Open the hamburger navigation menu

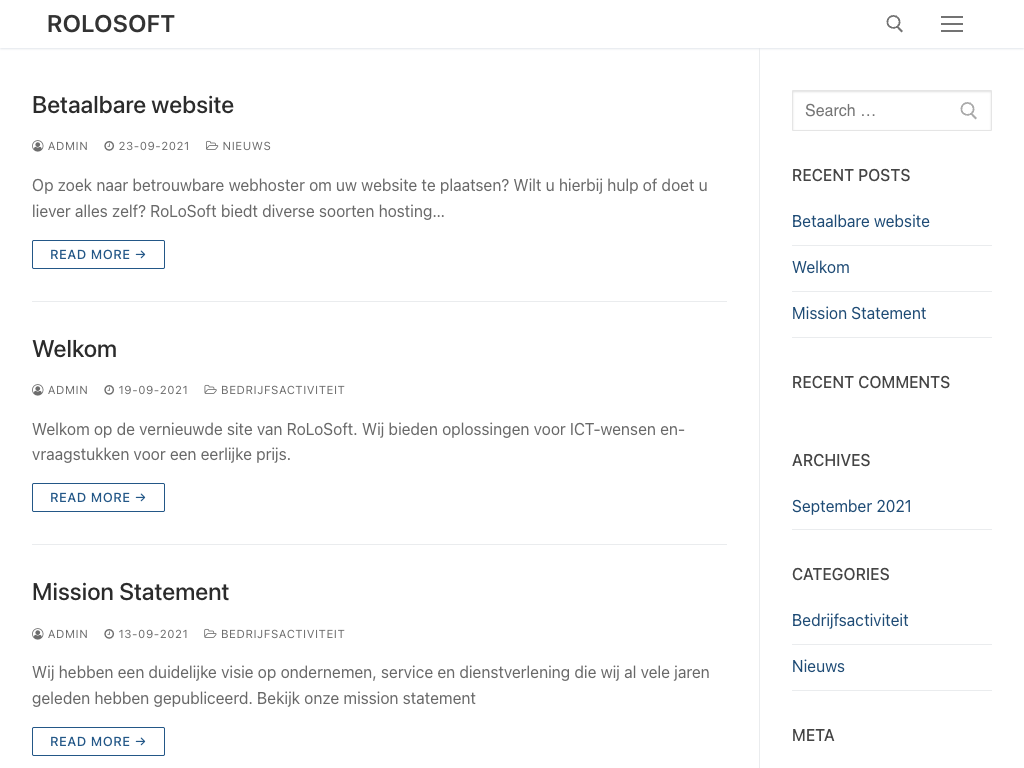(x=951, y=24)
